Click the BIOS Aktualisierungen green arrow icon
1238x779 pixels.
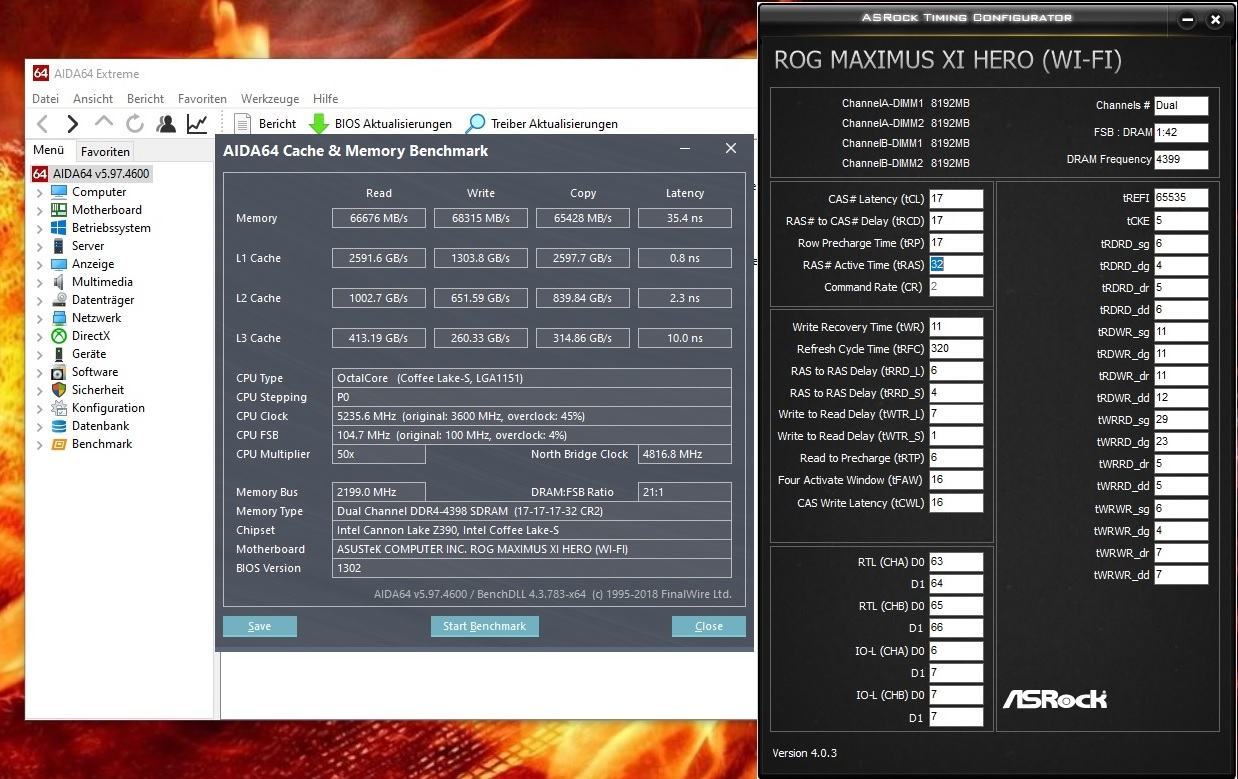[x=319, y=124]
